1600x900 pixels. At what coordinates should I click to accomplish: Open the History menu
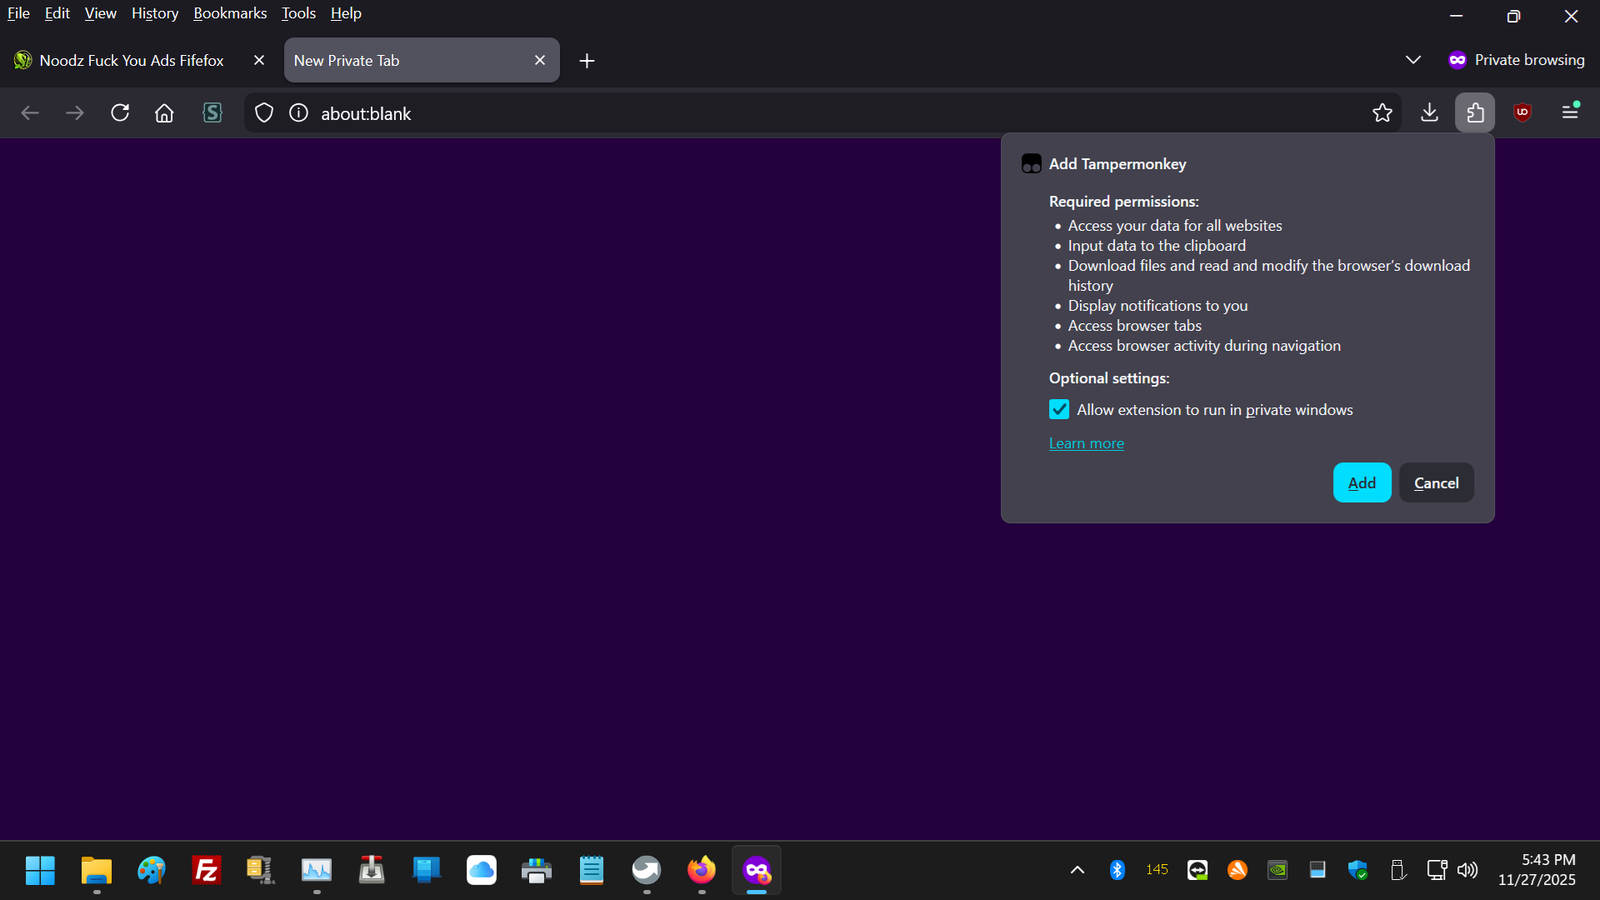(155, 13)
